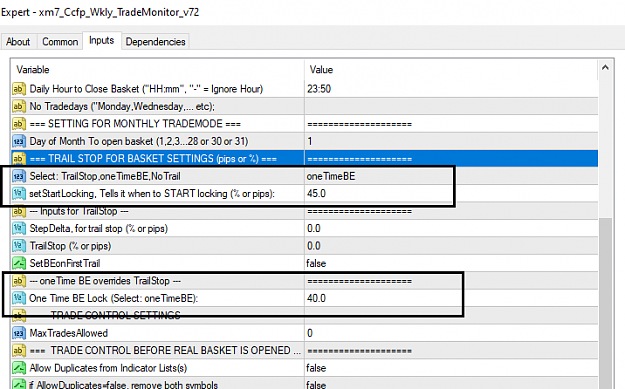
Task: Click string icon of SETTING FOR MONTHLY TRADEMODE
Action: coord(19,124)
